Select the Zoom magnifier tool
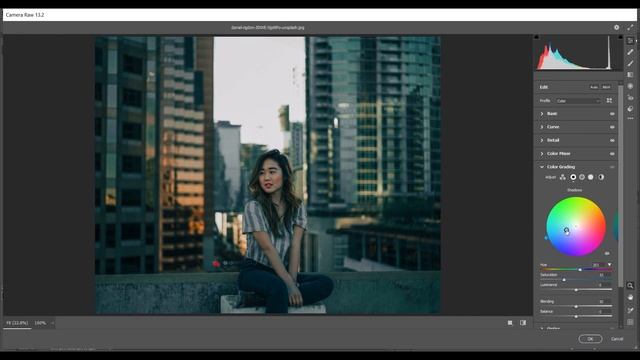Screen dimensions: 640x360 point(630,285)
